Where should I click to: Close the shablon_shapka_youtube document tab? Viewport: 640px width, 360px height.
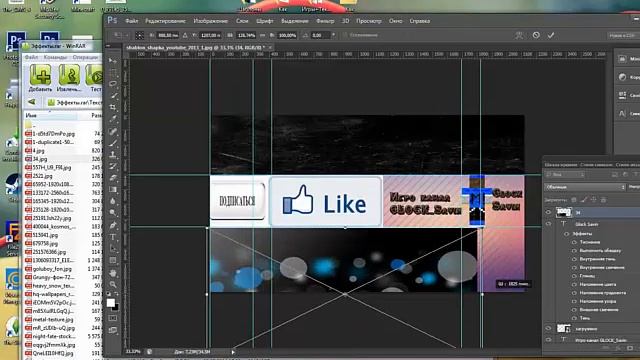pos(270,48)
